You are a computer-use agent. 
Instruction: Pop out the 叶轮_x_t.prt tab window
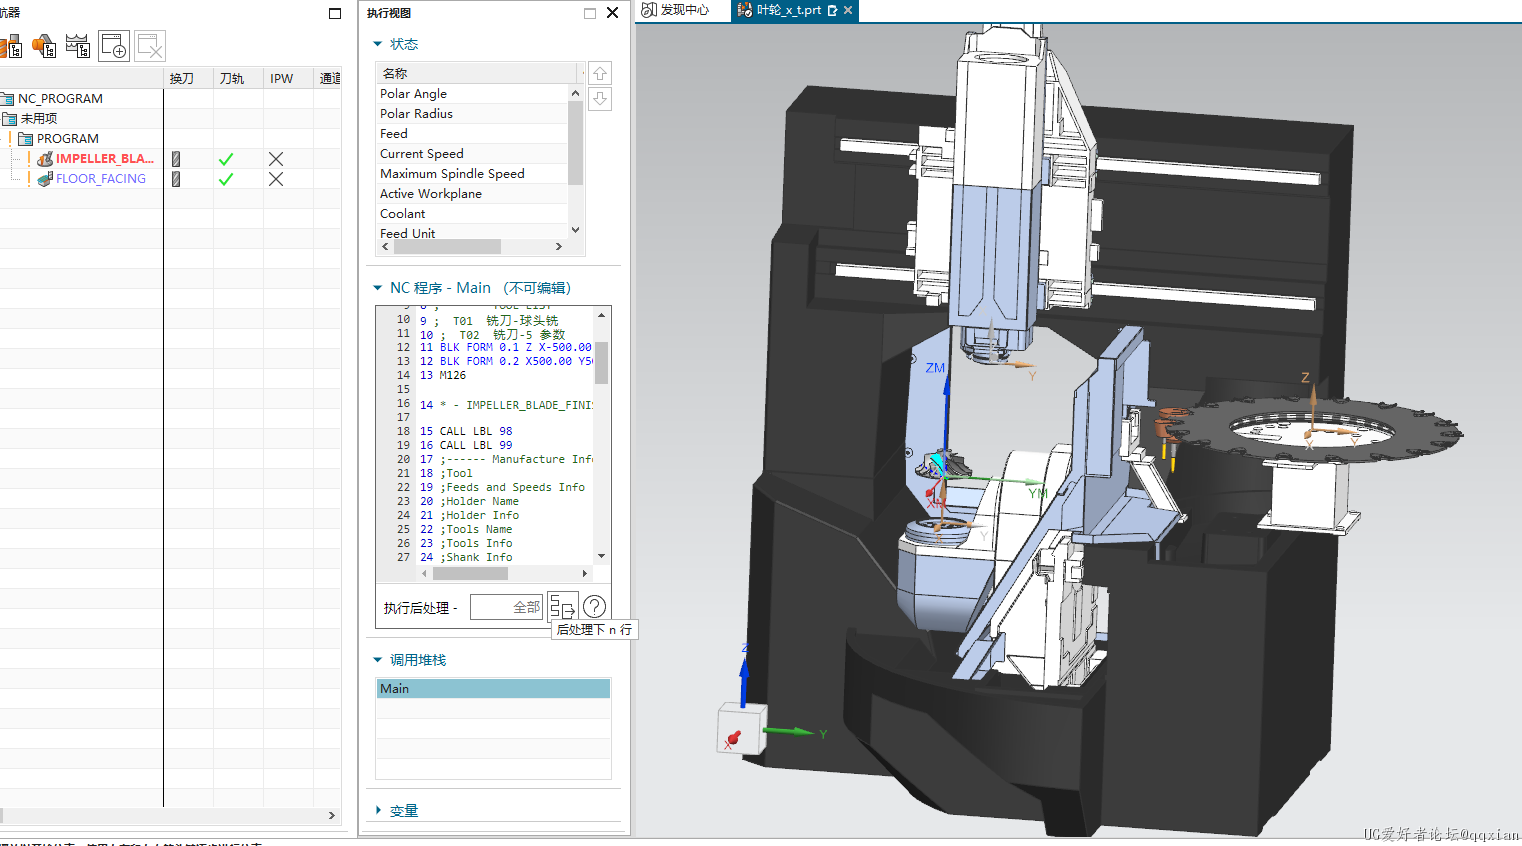832,10
